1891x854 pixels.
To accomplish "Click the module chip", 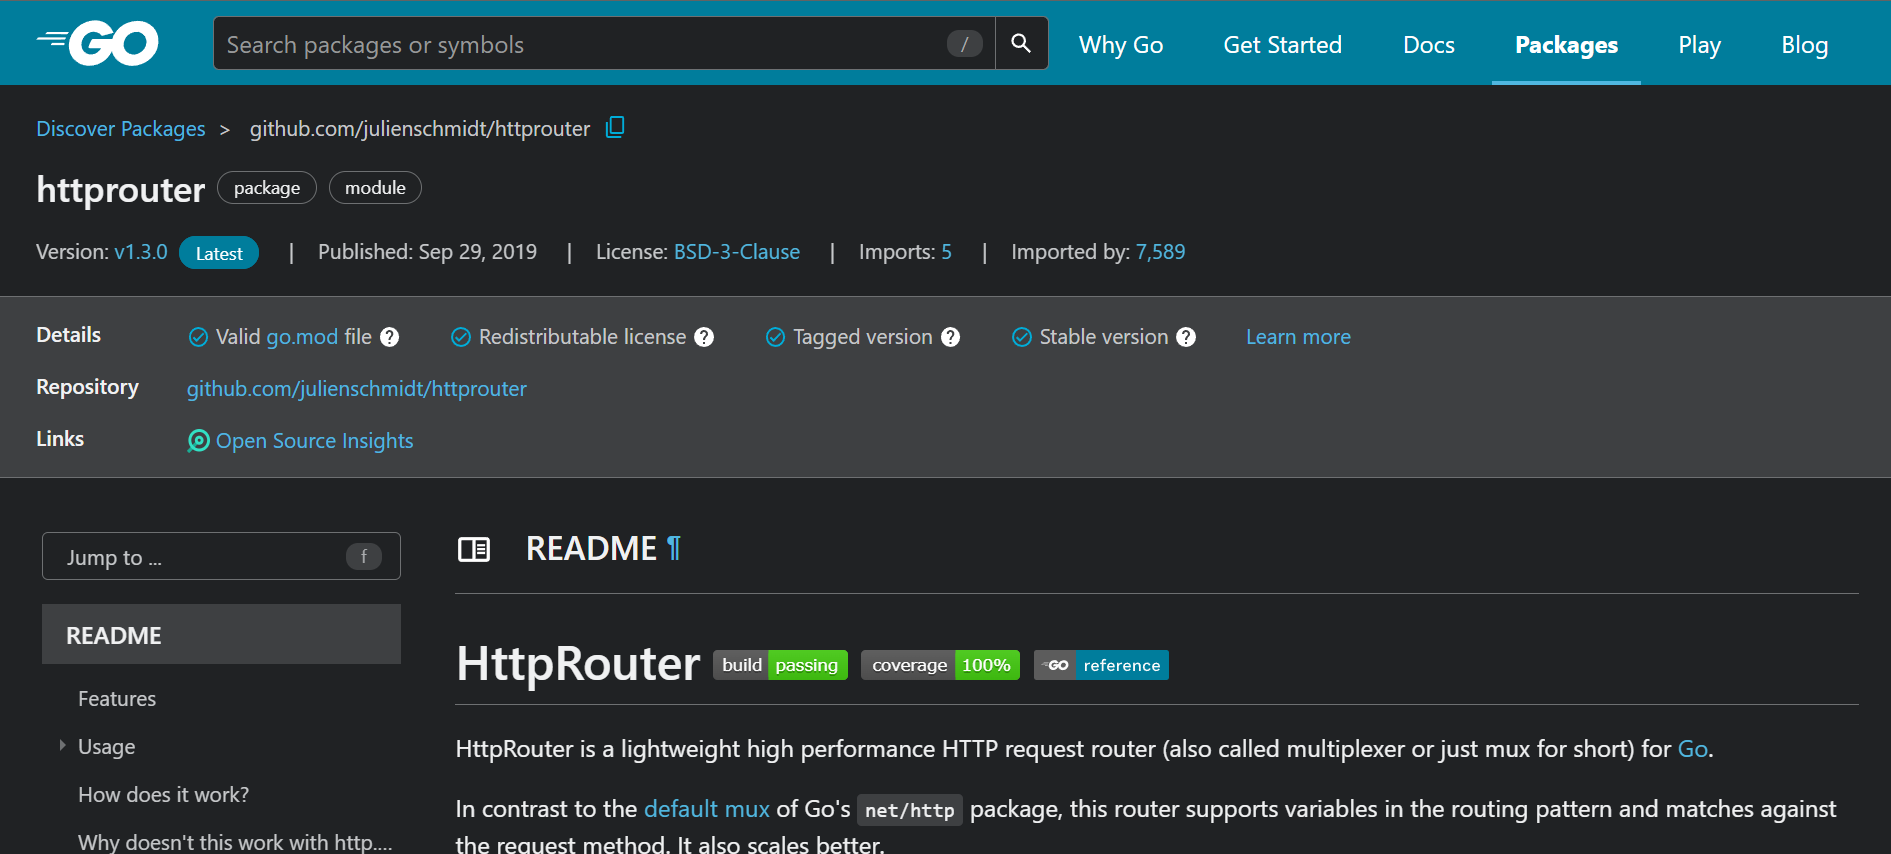I will point(375,188).
